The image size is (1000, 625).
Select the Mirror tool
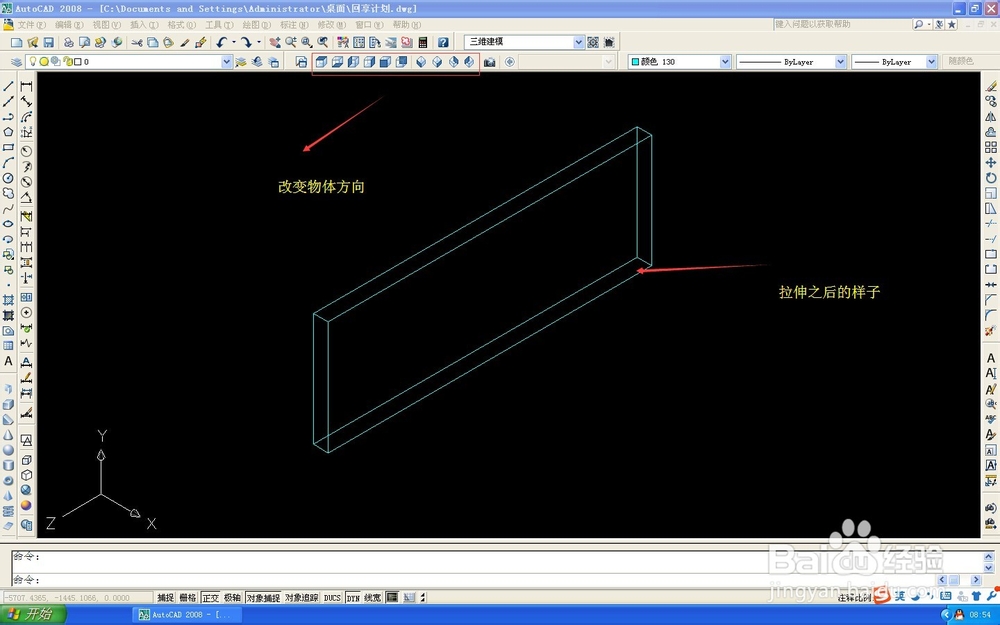990,117
